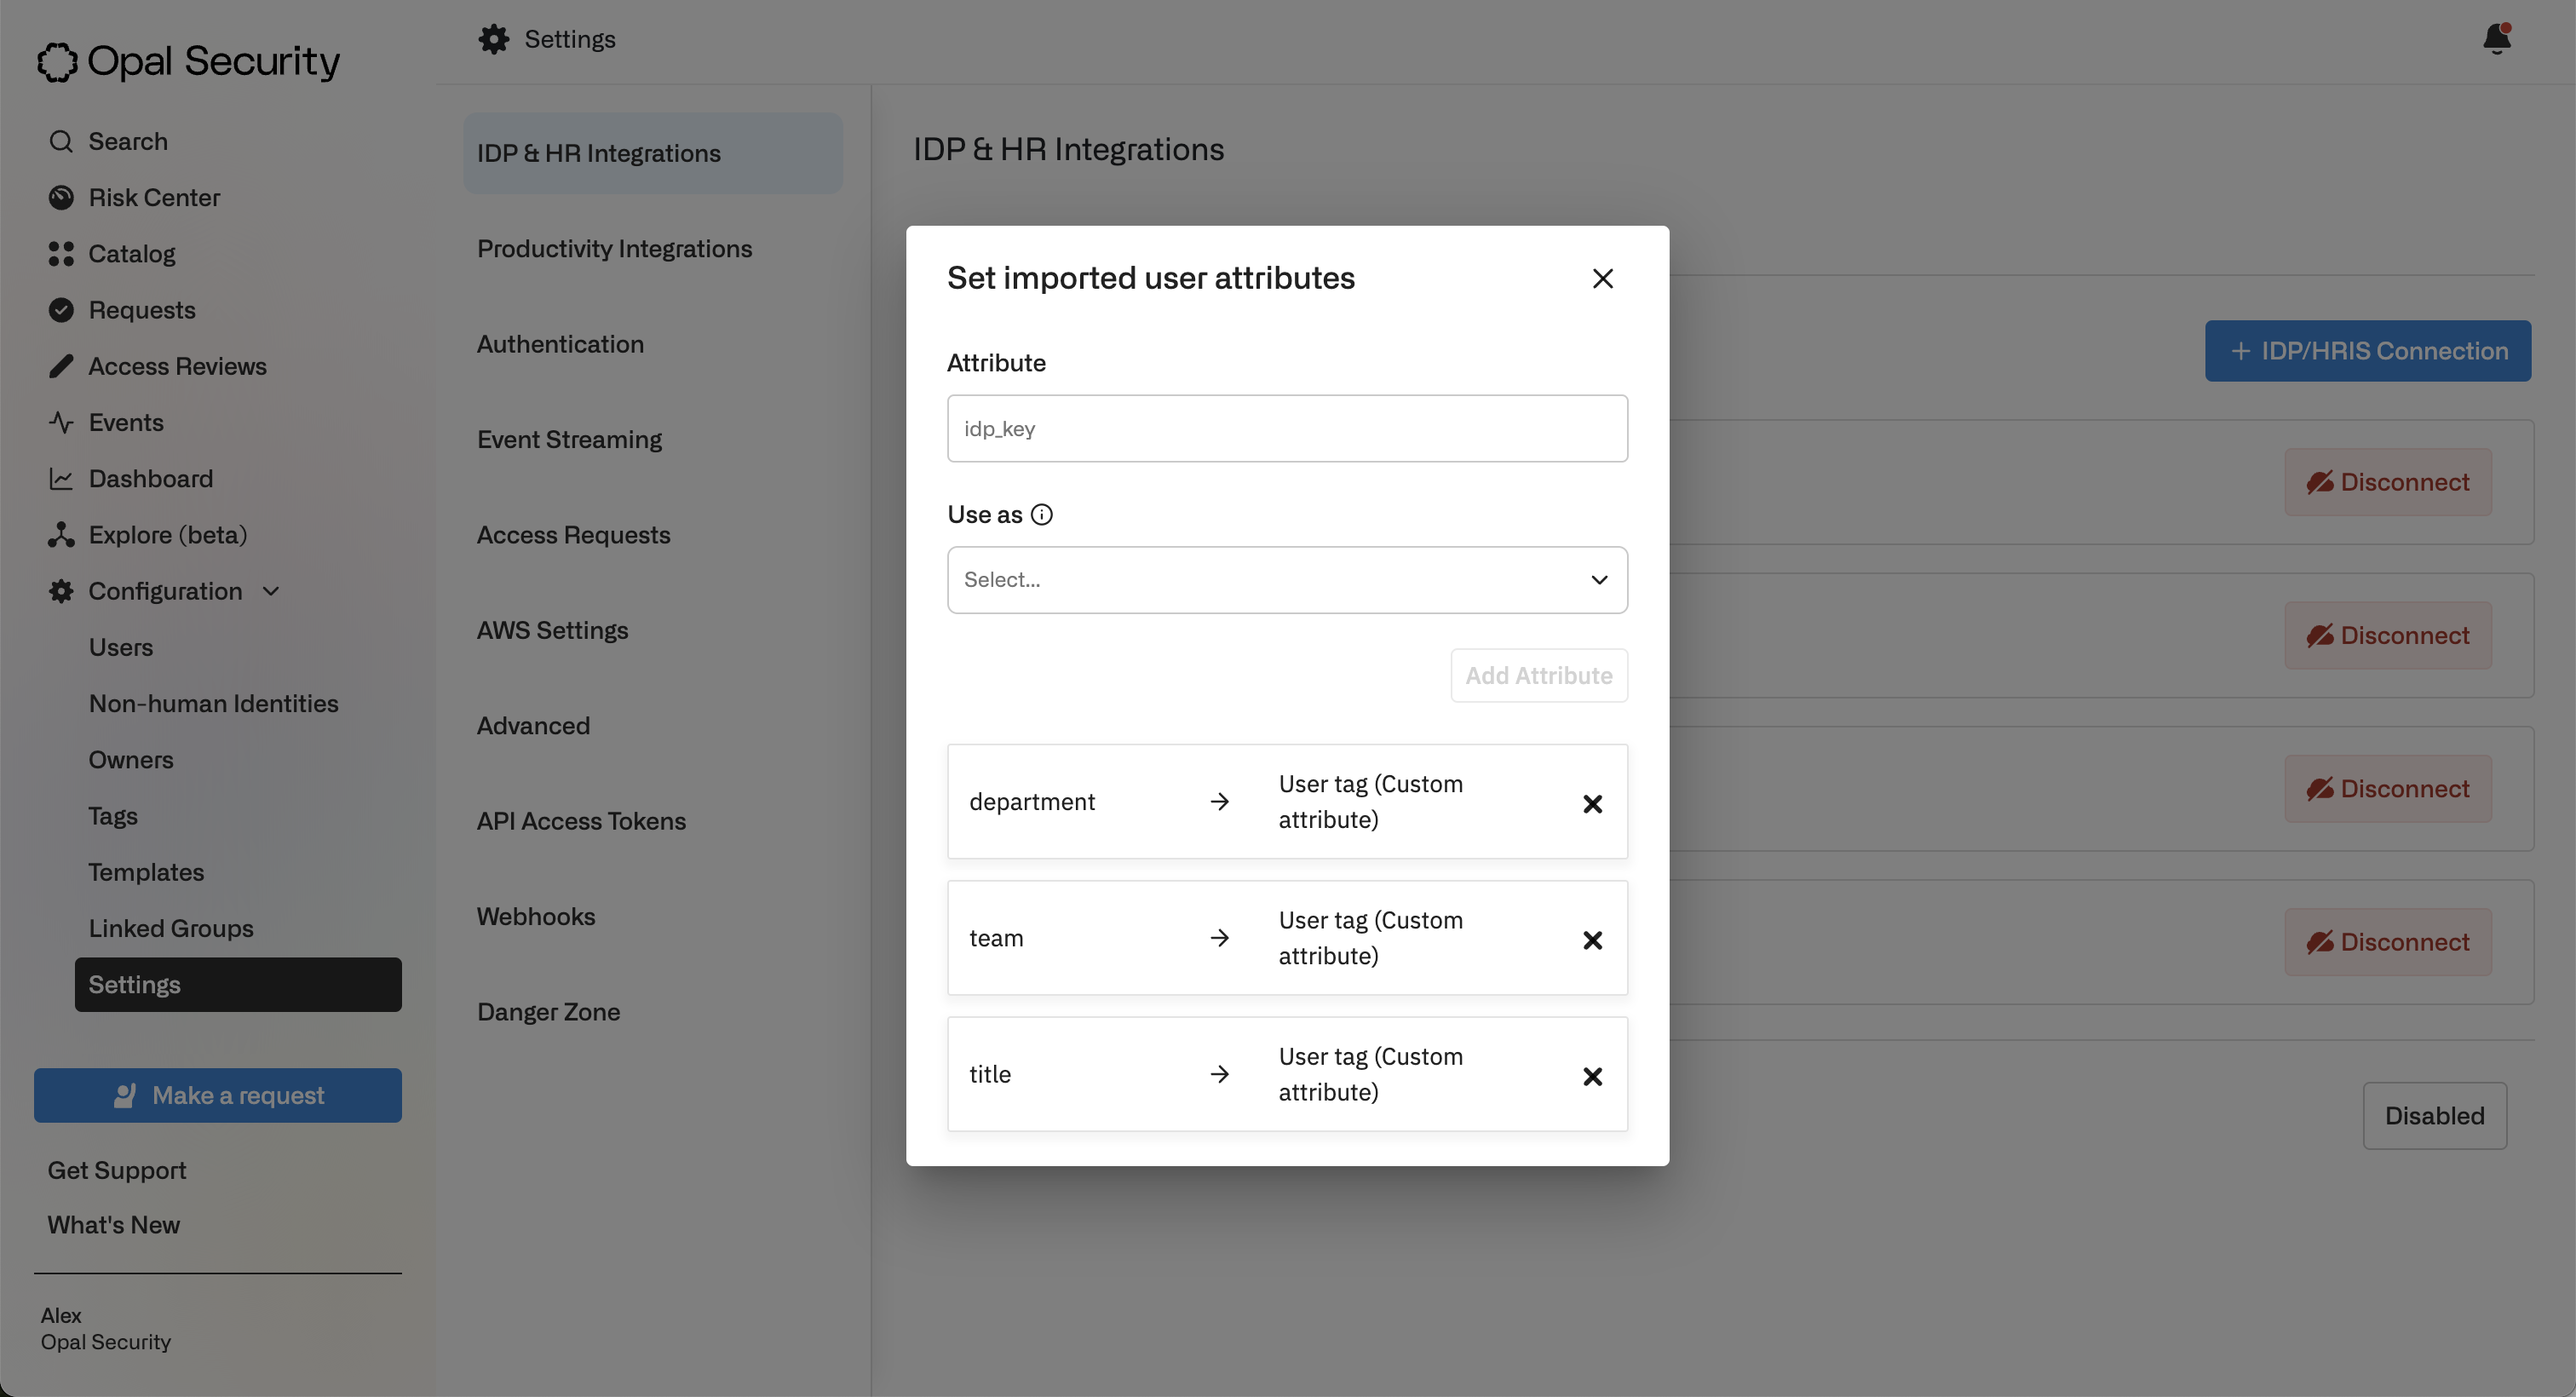Select Danger Zone settings section
The width and height of the screenshot is (2576, 1397).
pos(548,1011)
